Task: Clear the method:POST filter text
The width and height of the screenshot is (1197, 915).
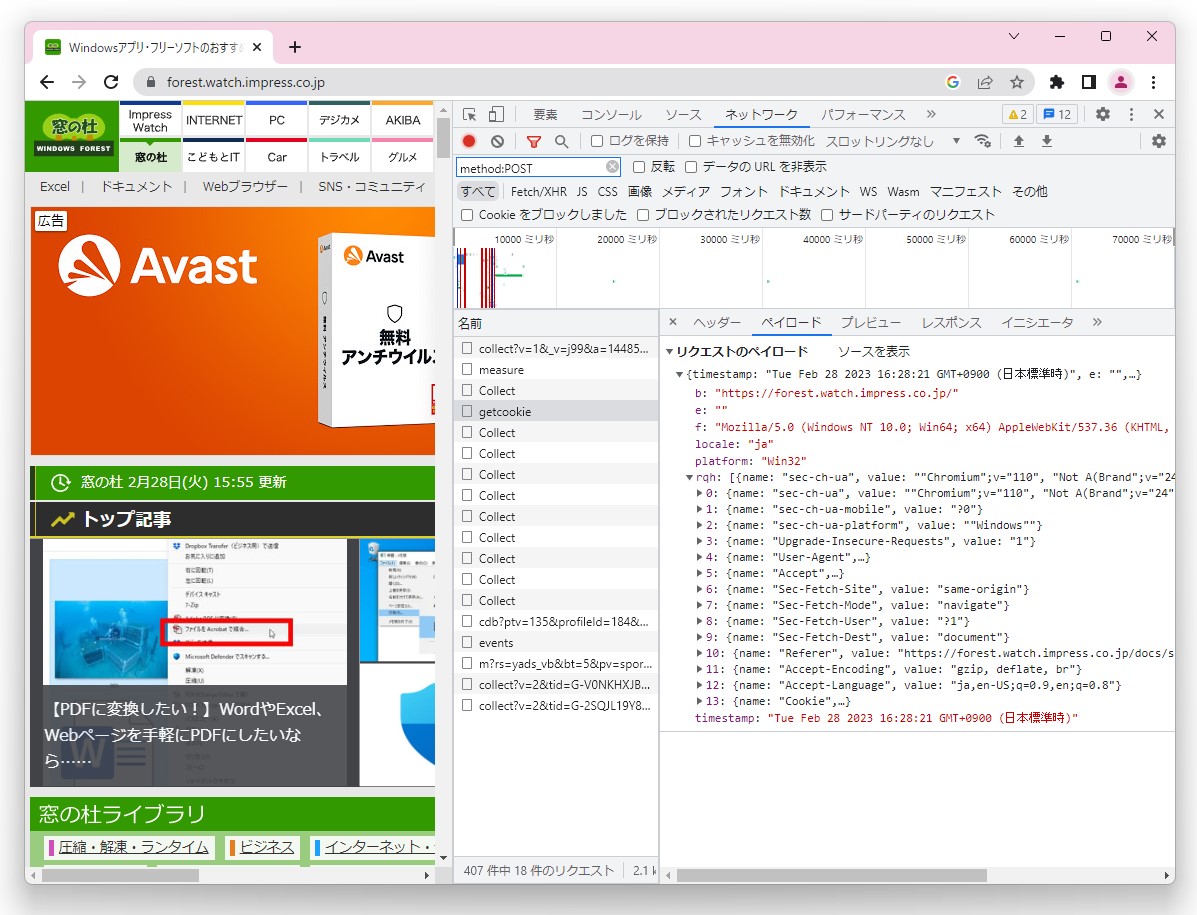Action: pyautogui.click(x=612, y=167)
